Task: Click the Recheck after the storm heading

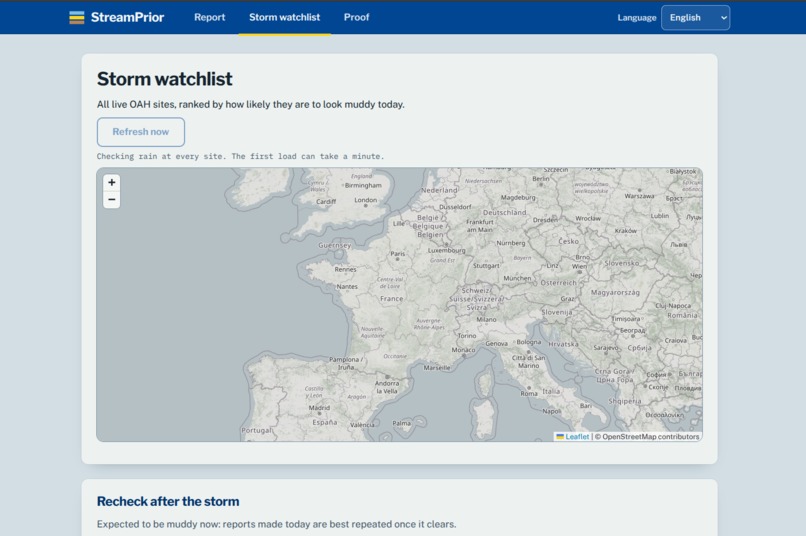Action: tap(168, 501)
